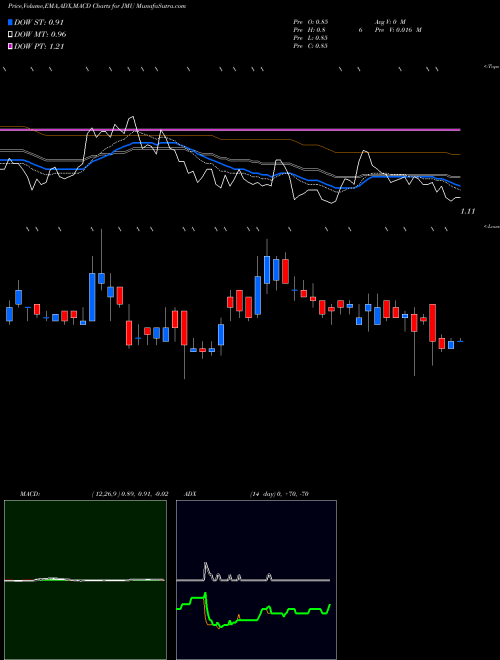
Task: Click the '<Lows' marker label
Action: (492, 226)
